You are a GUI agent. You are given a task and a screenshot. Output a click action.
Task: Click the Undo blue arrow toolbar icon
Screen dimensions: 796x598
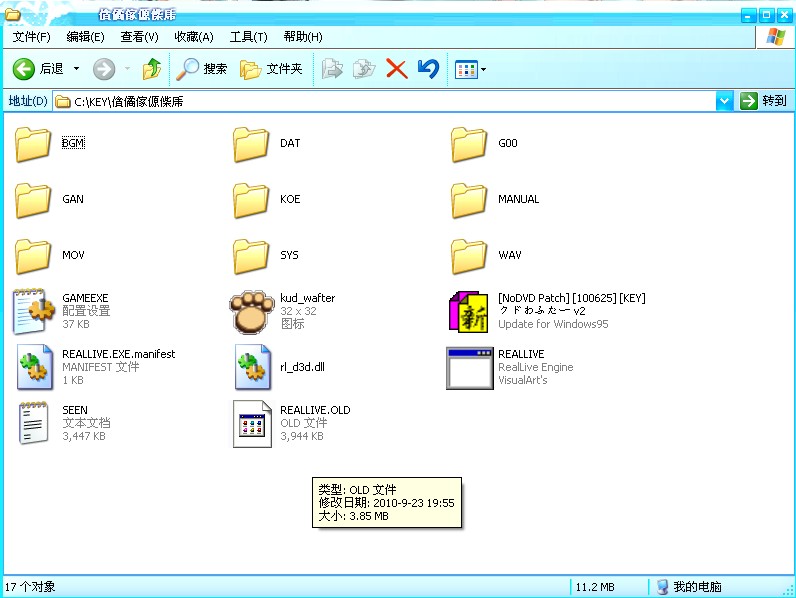428,69
